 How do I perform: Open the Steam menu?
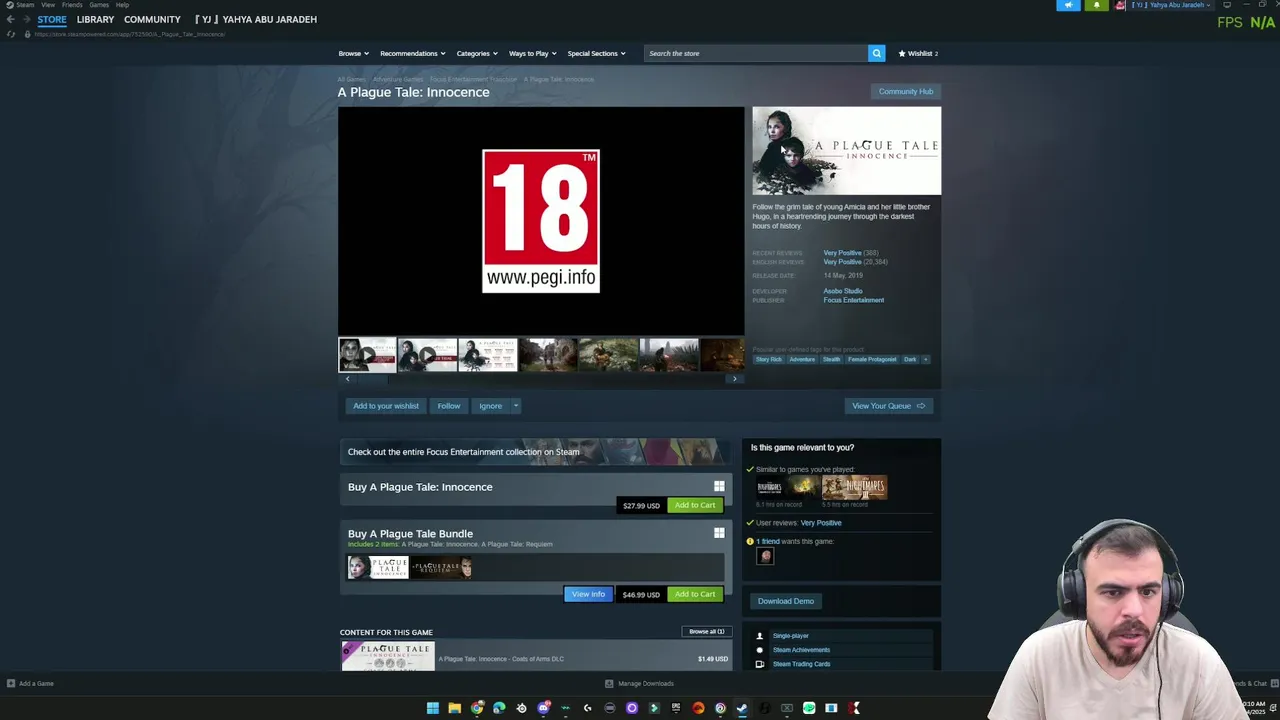coord(25,5)
